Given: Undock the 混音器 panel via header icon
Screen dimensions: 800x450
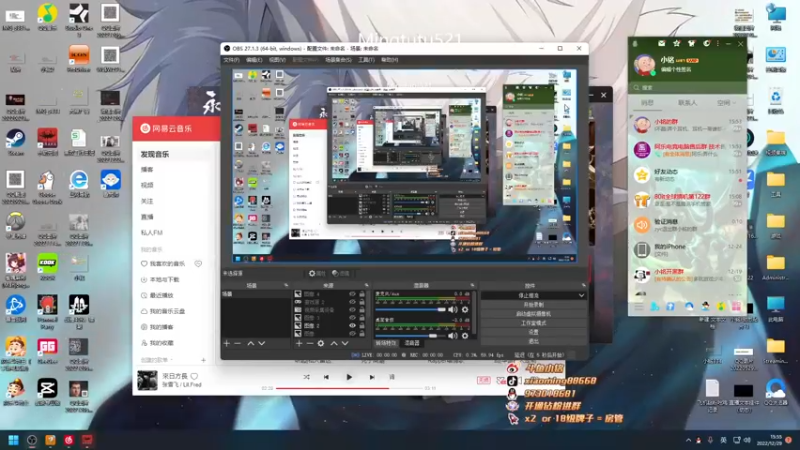Looking at the screenshot, I should click(472, 285).
